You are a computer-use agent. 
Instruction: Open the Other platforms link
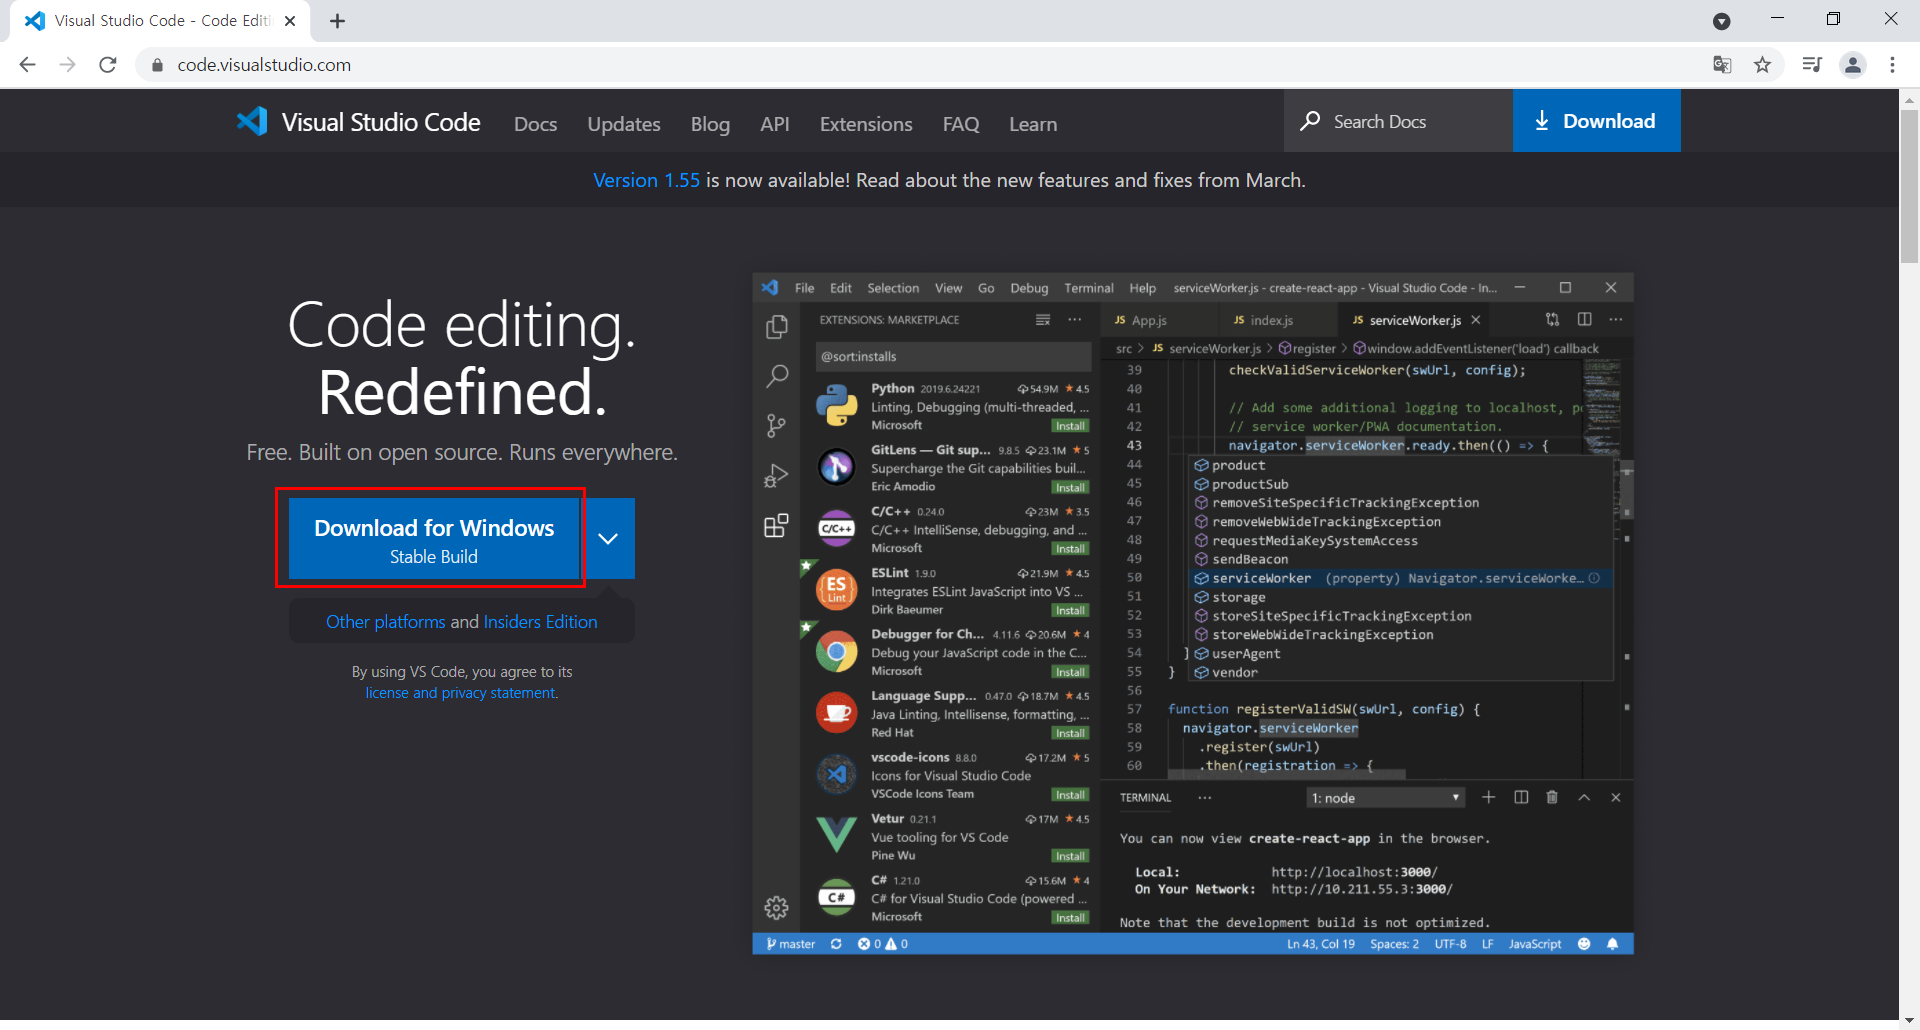coord(386,622)
